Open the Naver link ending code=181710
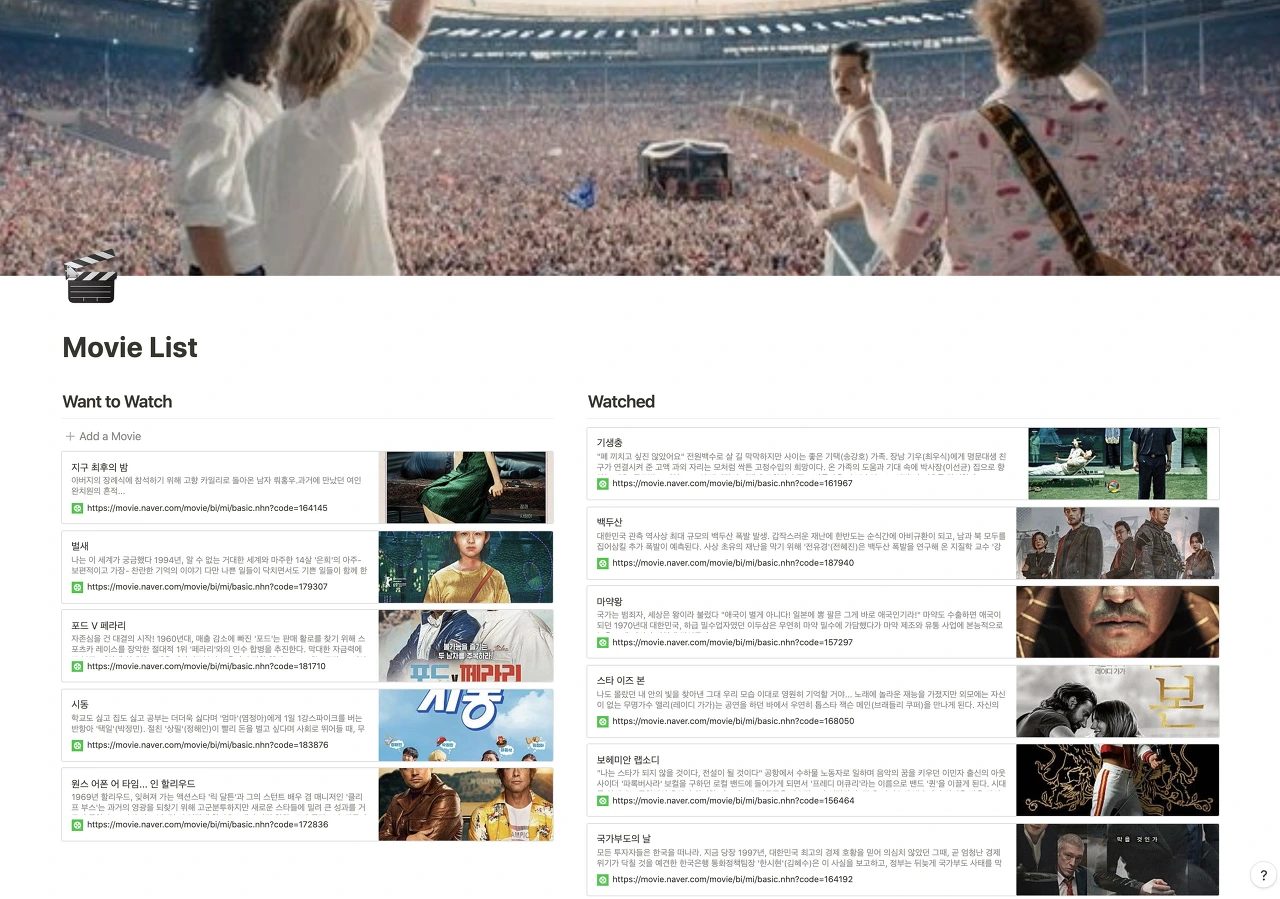 click(x=207, y=666)
